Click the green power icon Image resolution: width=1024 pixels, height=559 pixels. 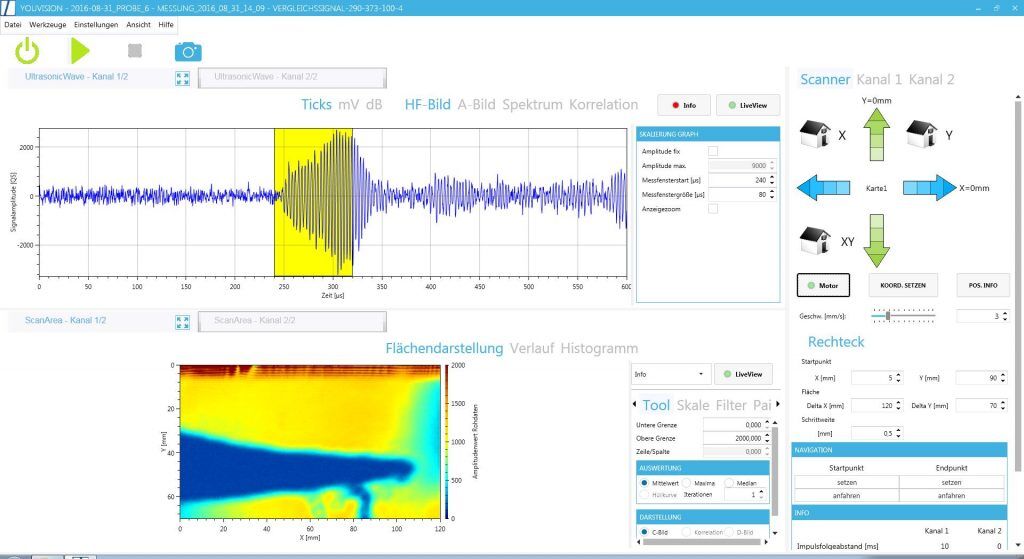27,51
